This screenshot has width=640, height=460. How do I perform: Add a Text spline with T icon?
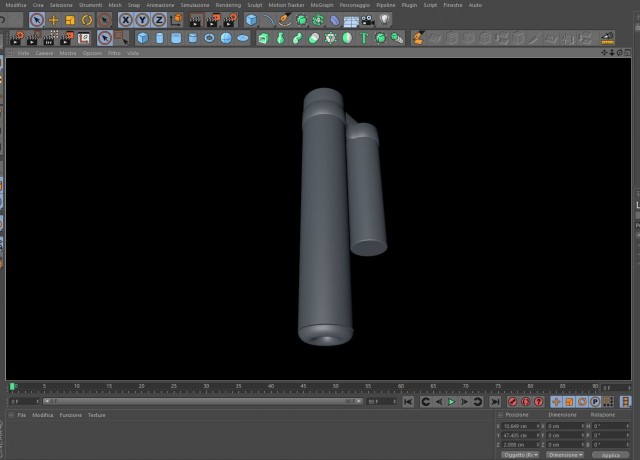[x=363, y=38]
